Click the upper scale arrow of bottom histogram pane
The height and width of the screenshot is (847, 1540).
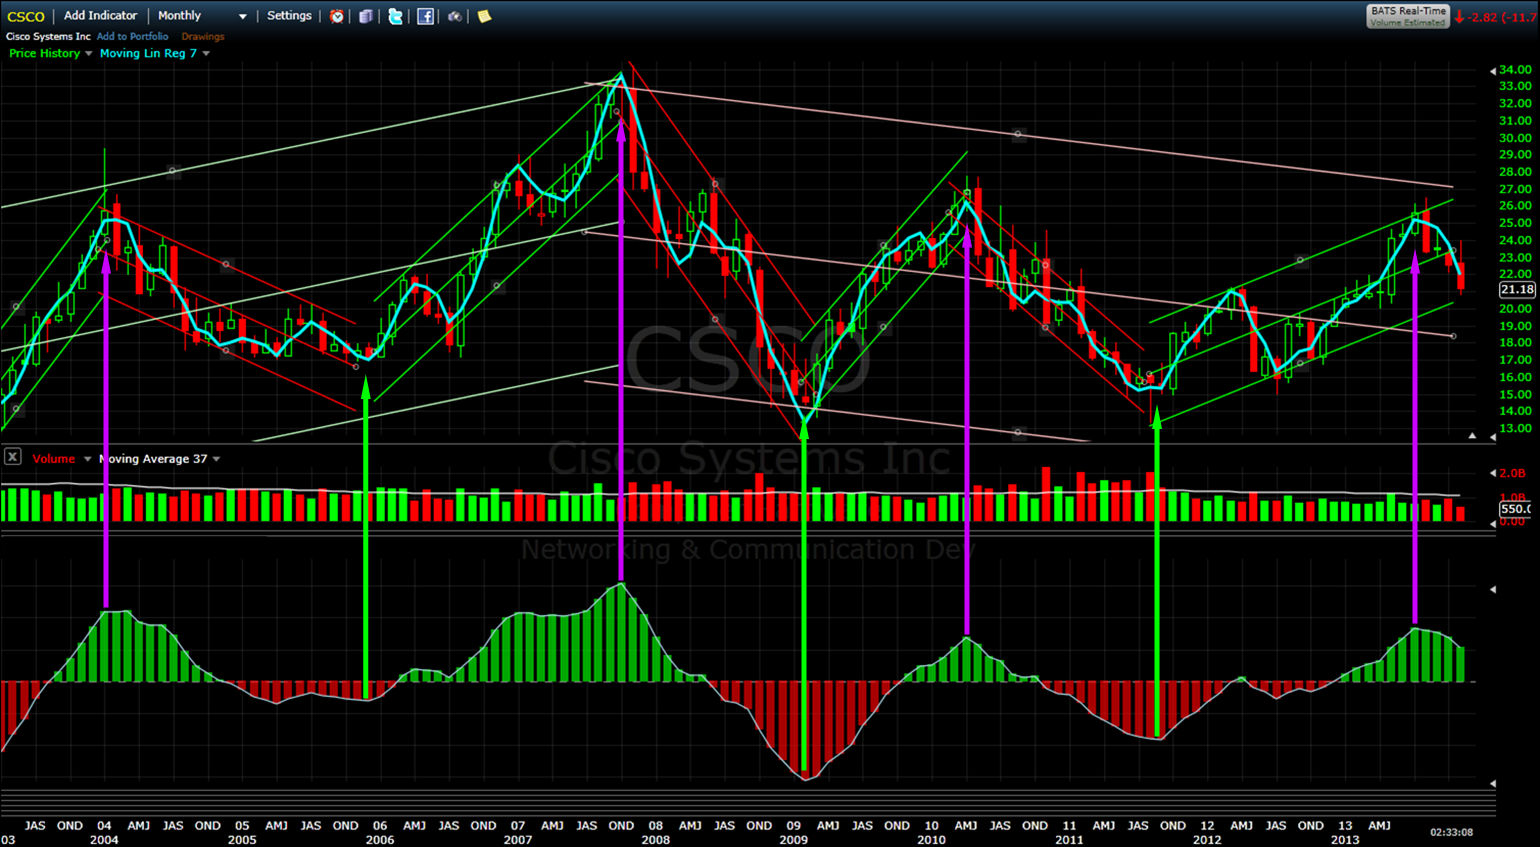coord(1493,589)
